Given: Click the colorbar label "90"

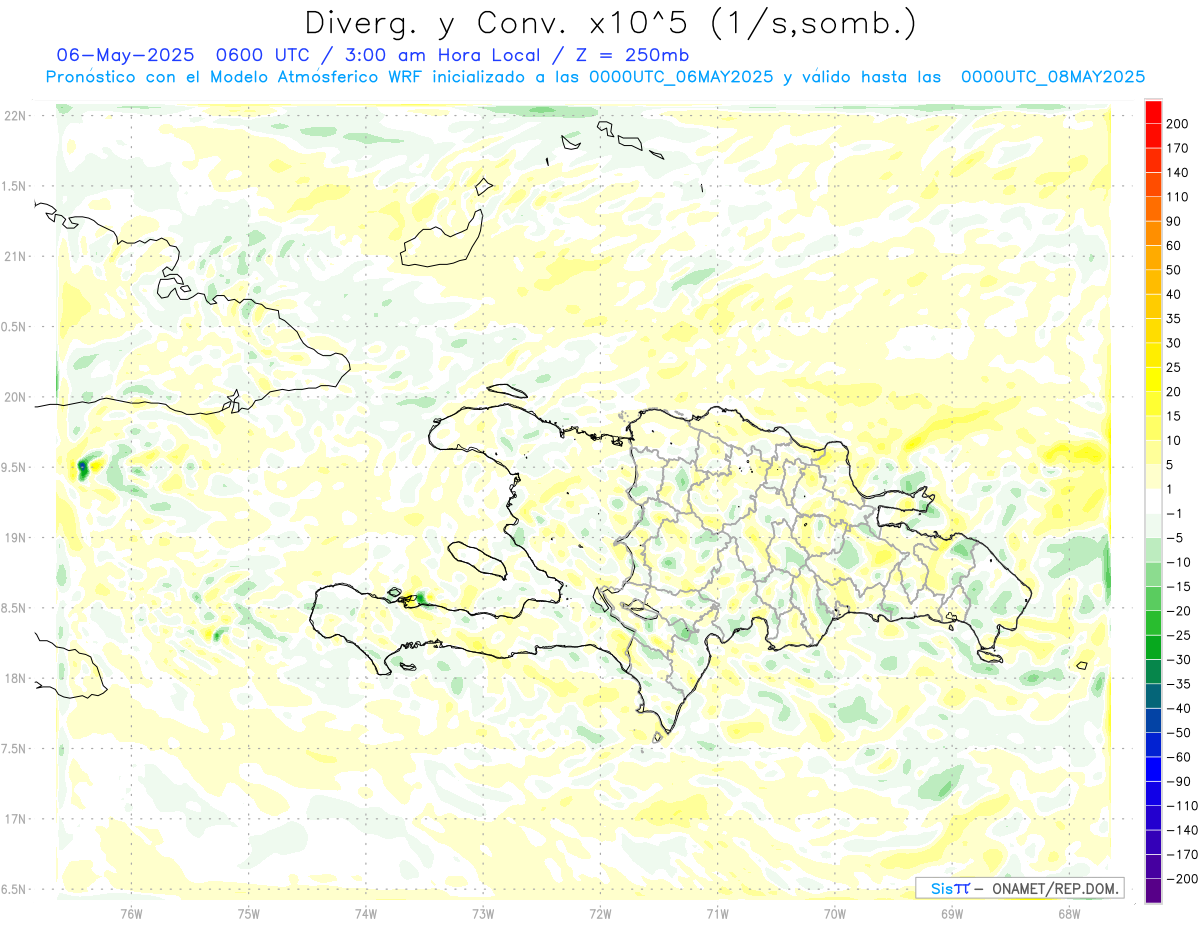Looking at the screenshot, I should [1175, 221].
